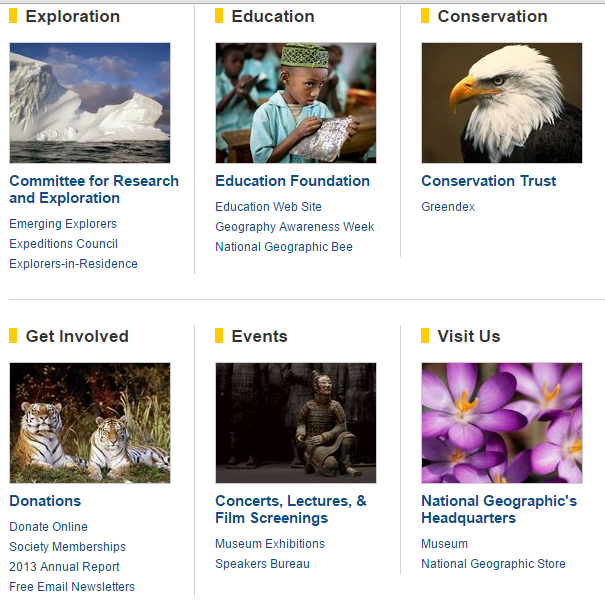Screen dimensions: 605x600
Task: Sign up via Free Email Newsletters link
Action: click(x=72, y=587)
